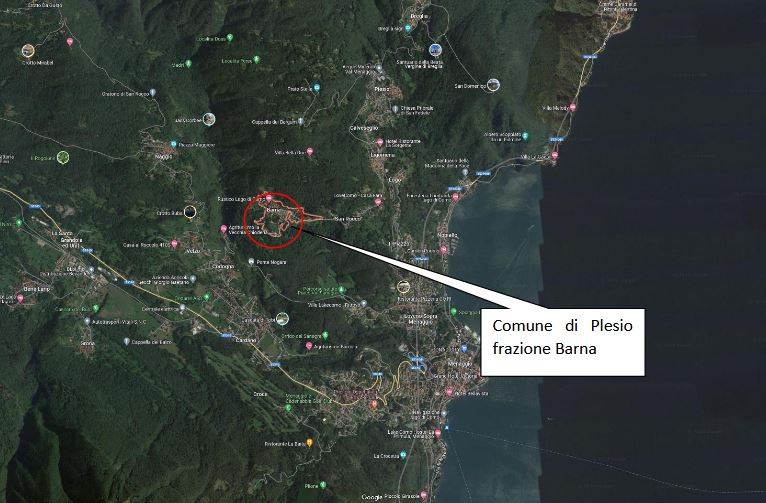Screen dimensions: 766x503
Task: Click the Santuario Vergine di Breglia photo marker
Action: point(435,50)
